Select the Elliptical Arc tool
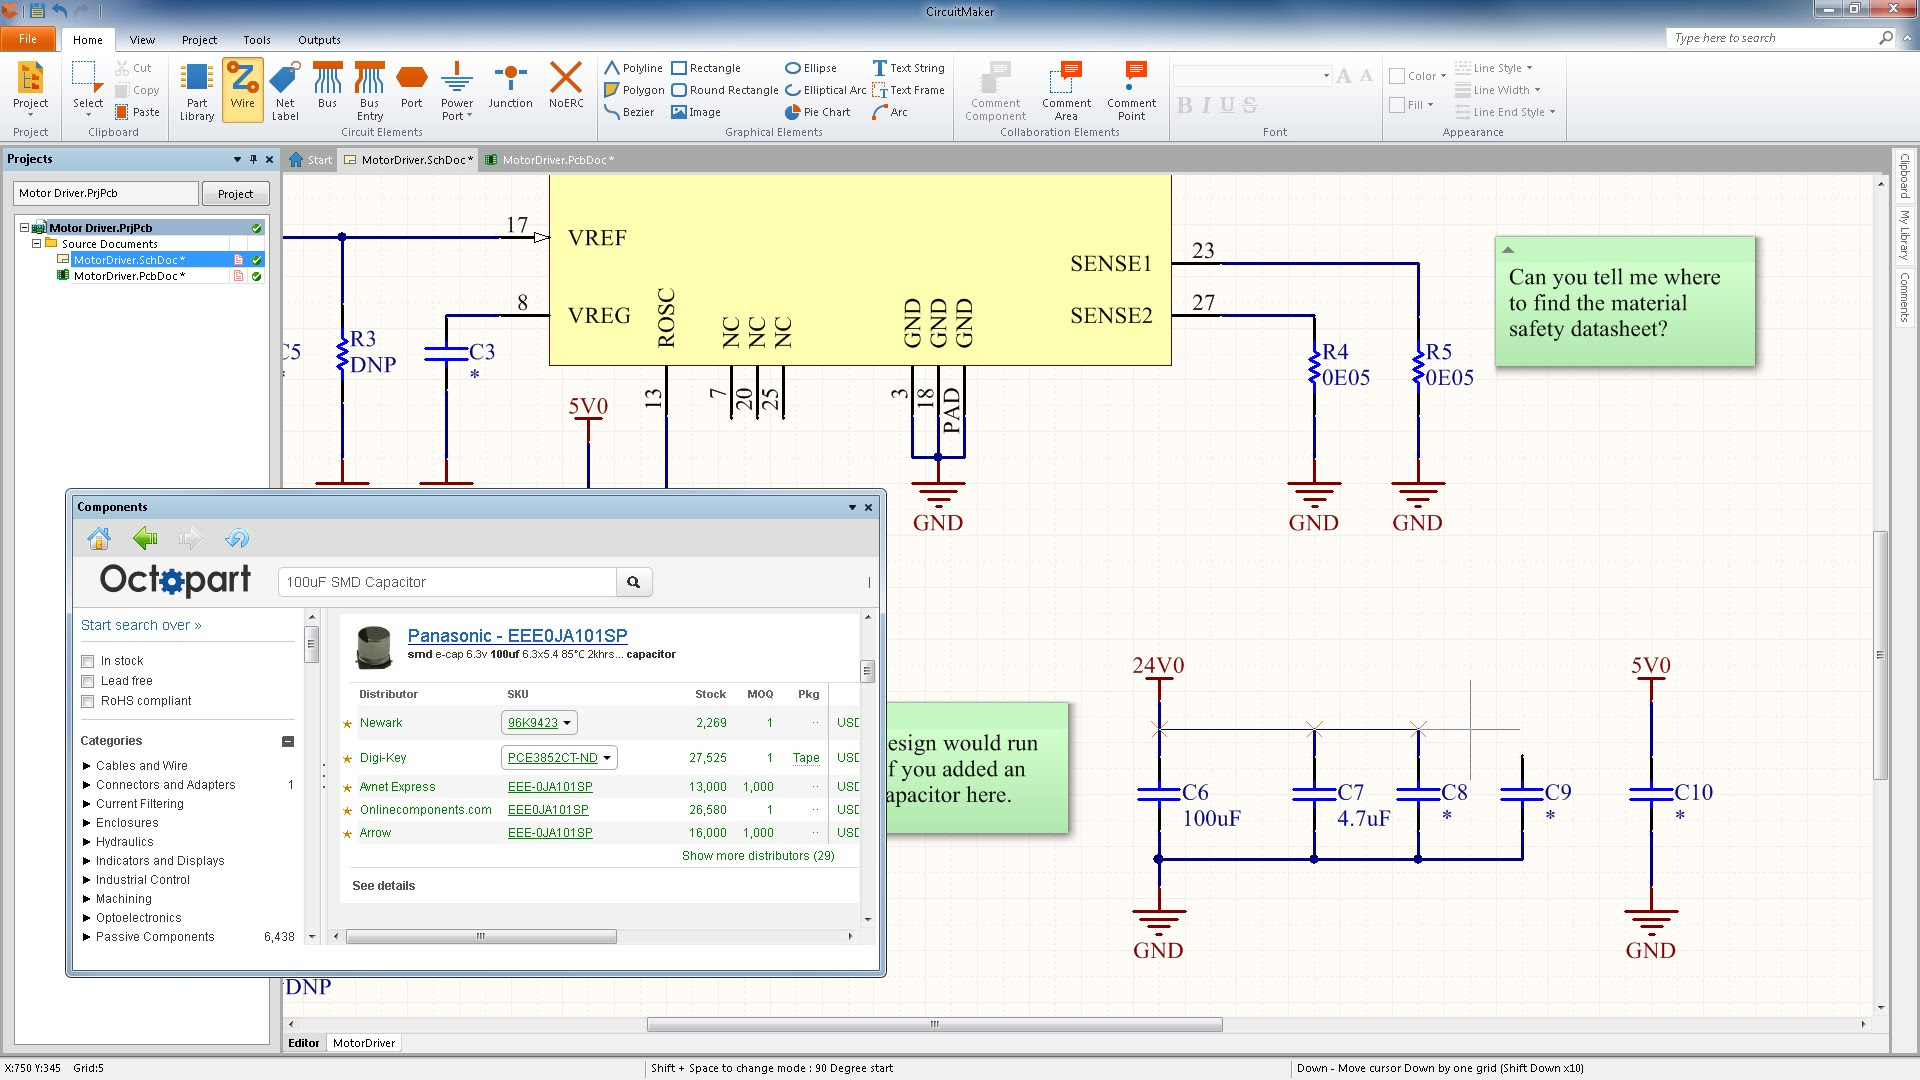This screenshot has height=1080, width=1920. [826, 90]
